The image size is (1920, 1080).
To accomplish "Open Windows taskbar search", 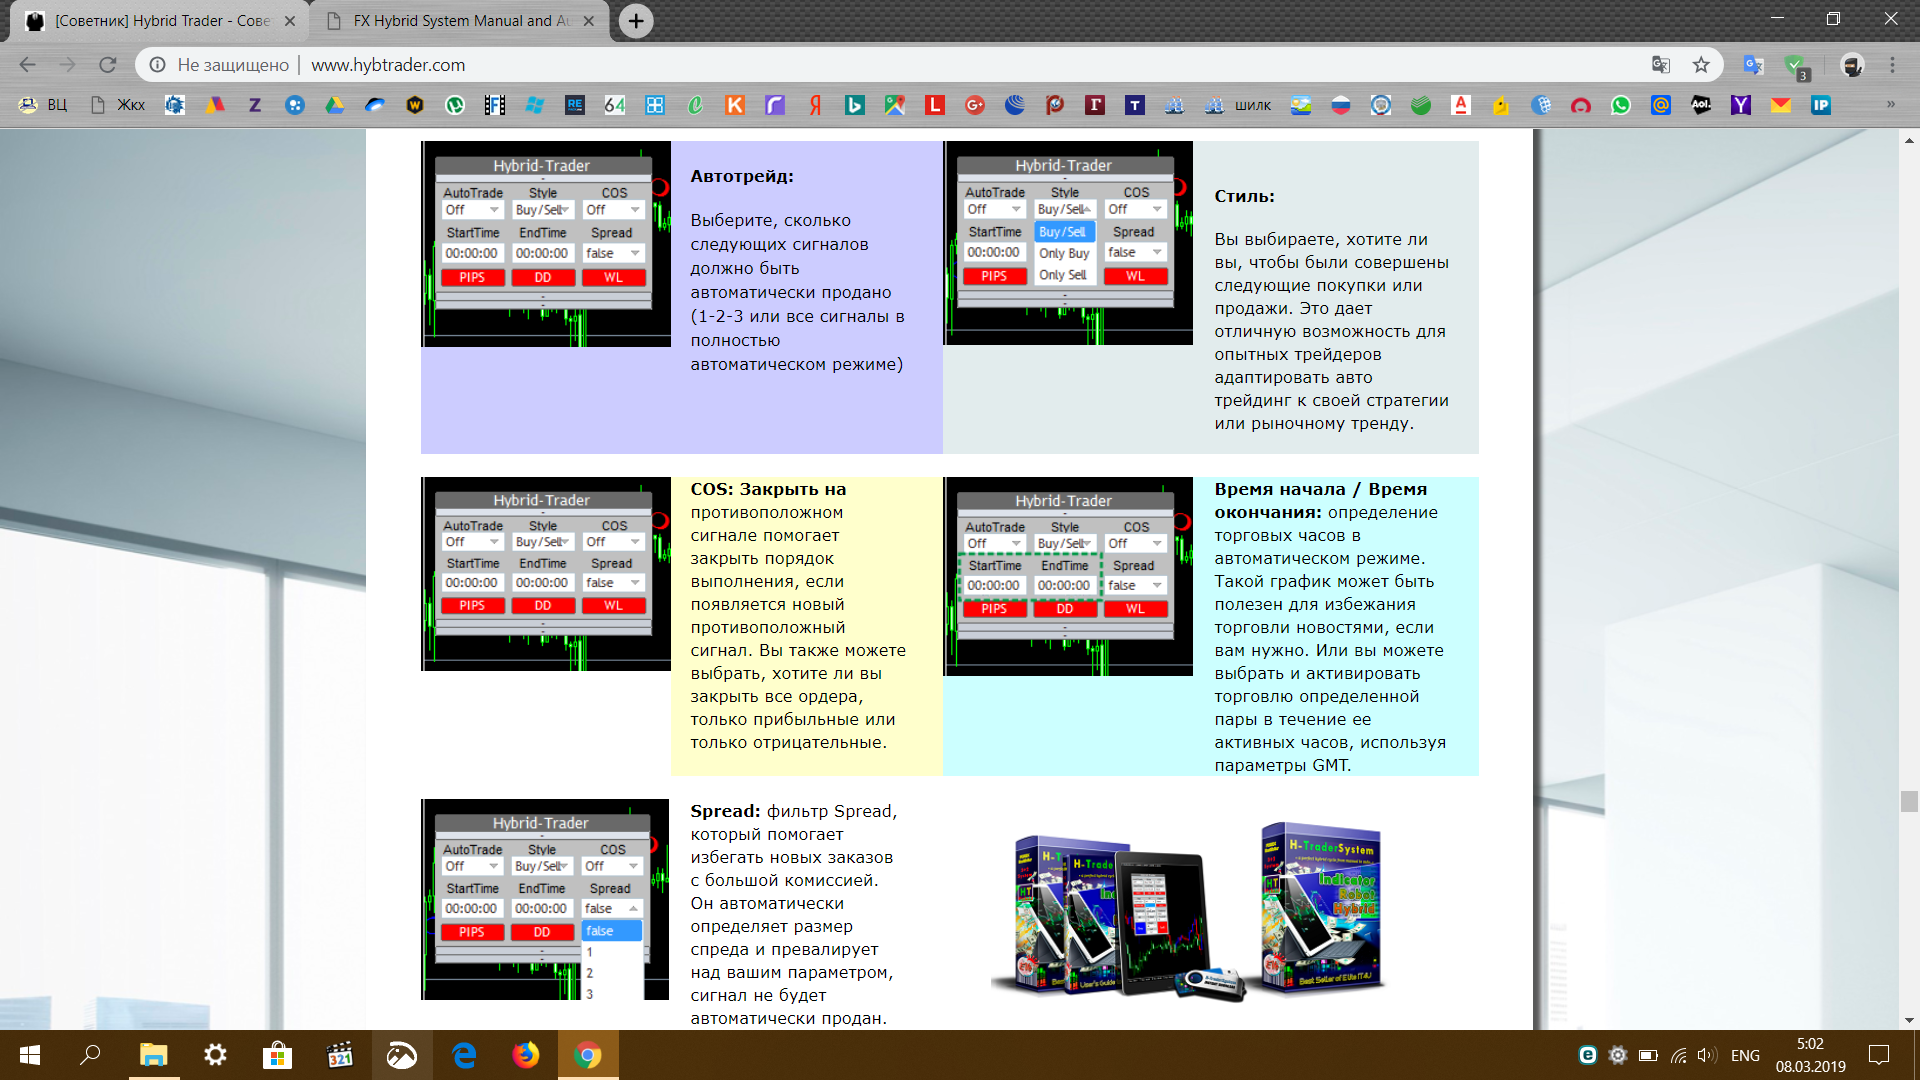I will pyautogui.click(x=90, y=1055).
